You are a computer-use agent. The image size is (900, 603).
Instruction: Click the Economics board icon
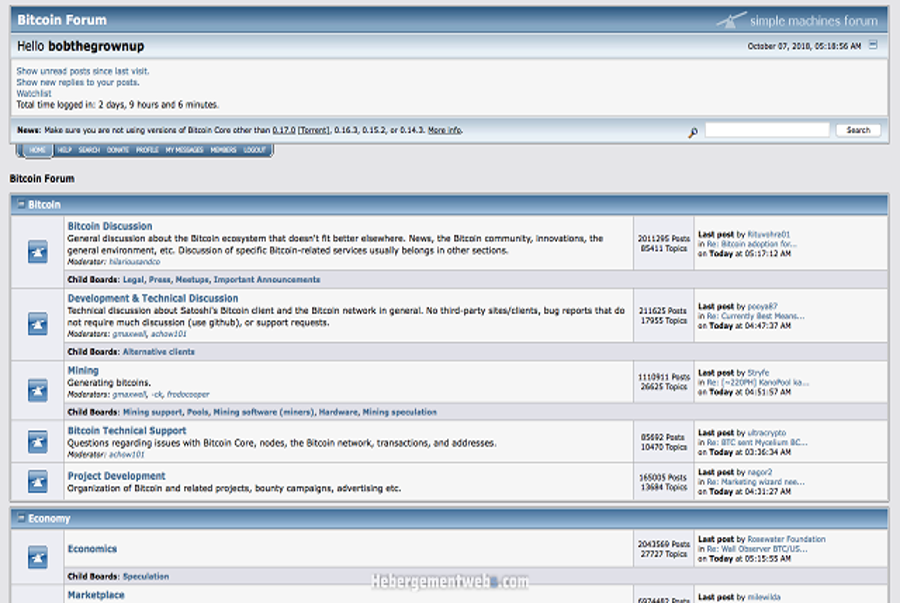(38, 557)
